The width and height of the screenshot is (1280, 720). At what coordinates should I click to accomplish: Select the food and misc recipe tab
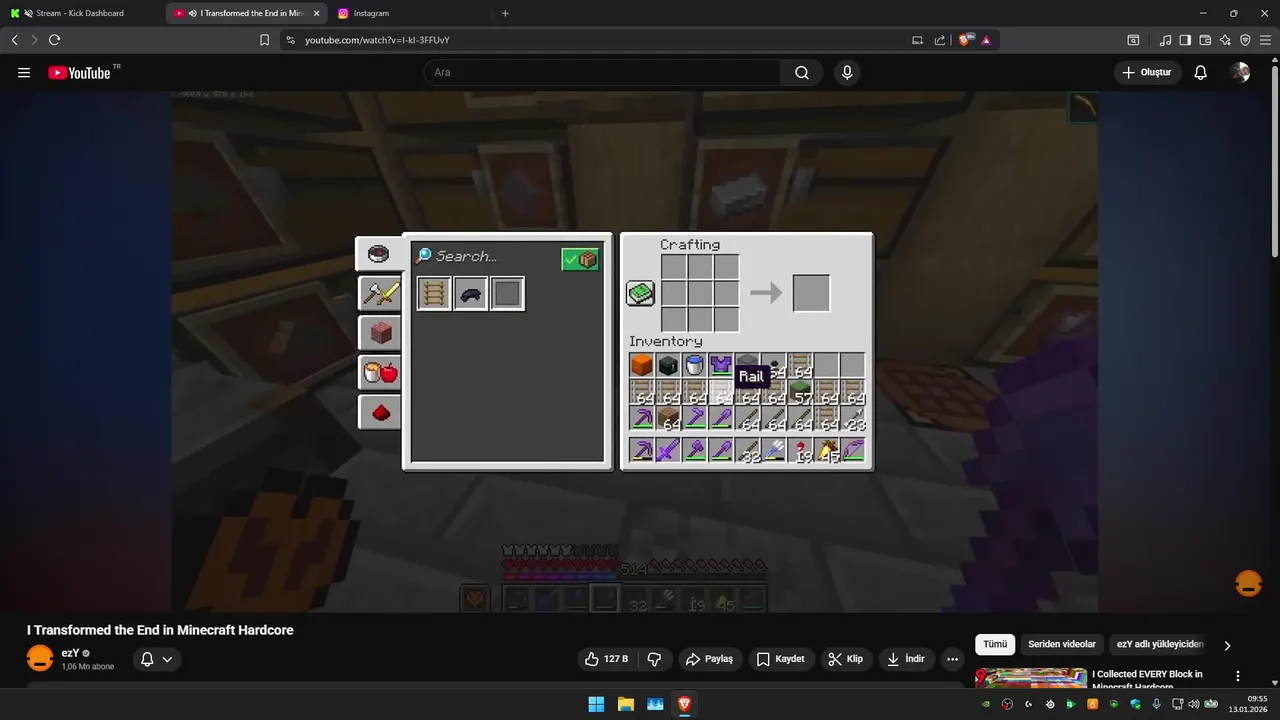[x=380, y=373]
